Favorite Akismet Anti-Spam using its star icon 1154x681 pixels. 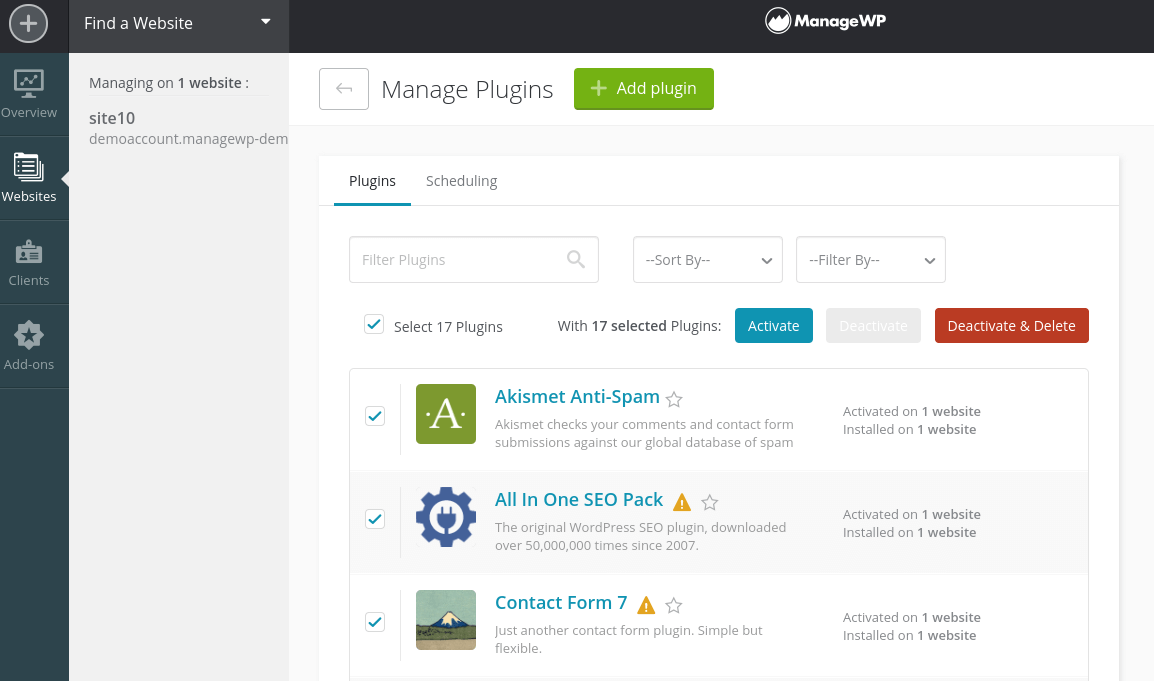[673, 399]
